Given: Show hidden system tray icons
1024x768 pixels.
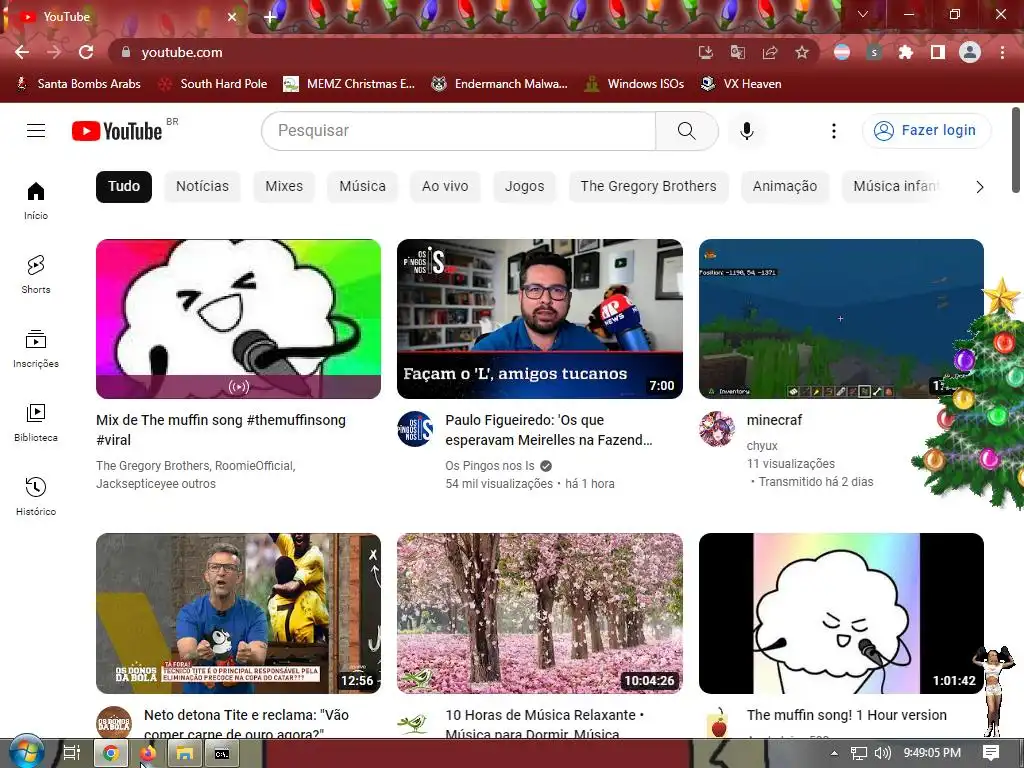Looking at the screenshot, I should (834, 753).
